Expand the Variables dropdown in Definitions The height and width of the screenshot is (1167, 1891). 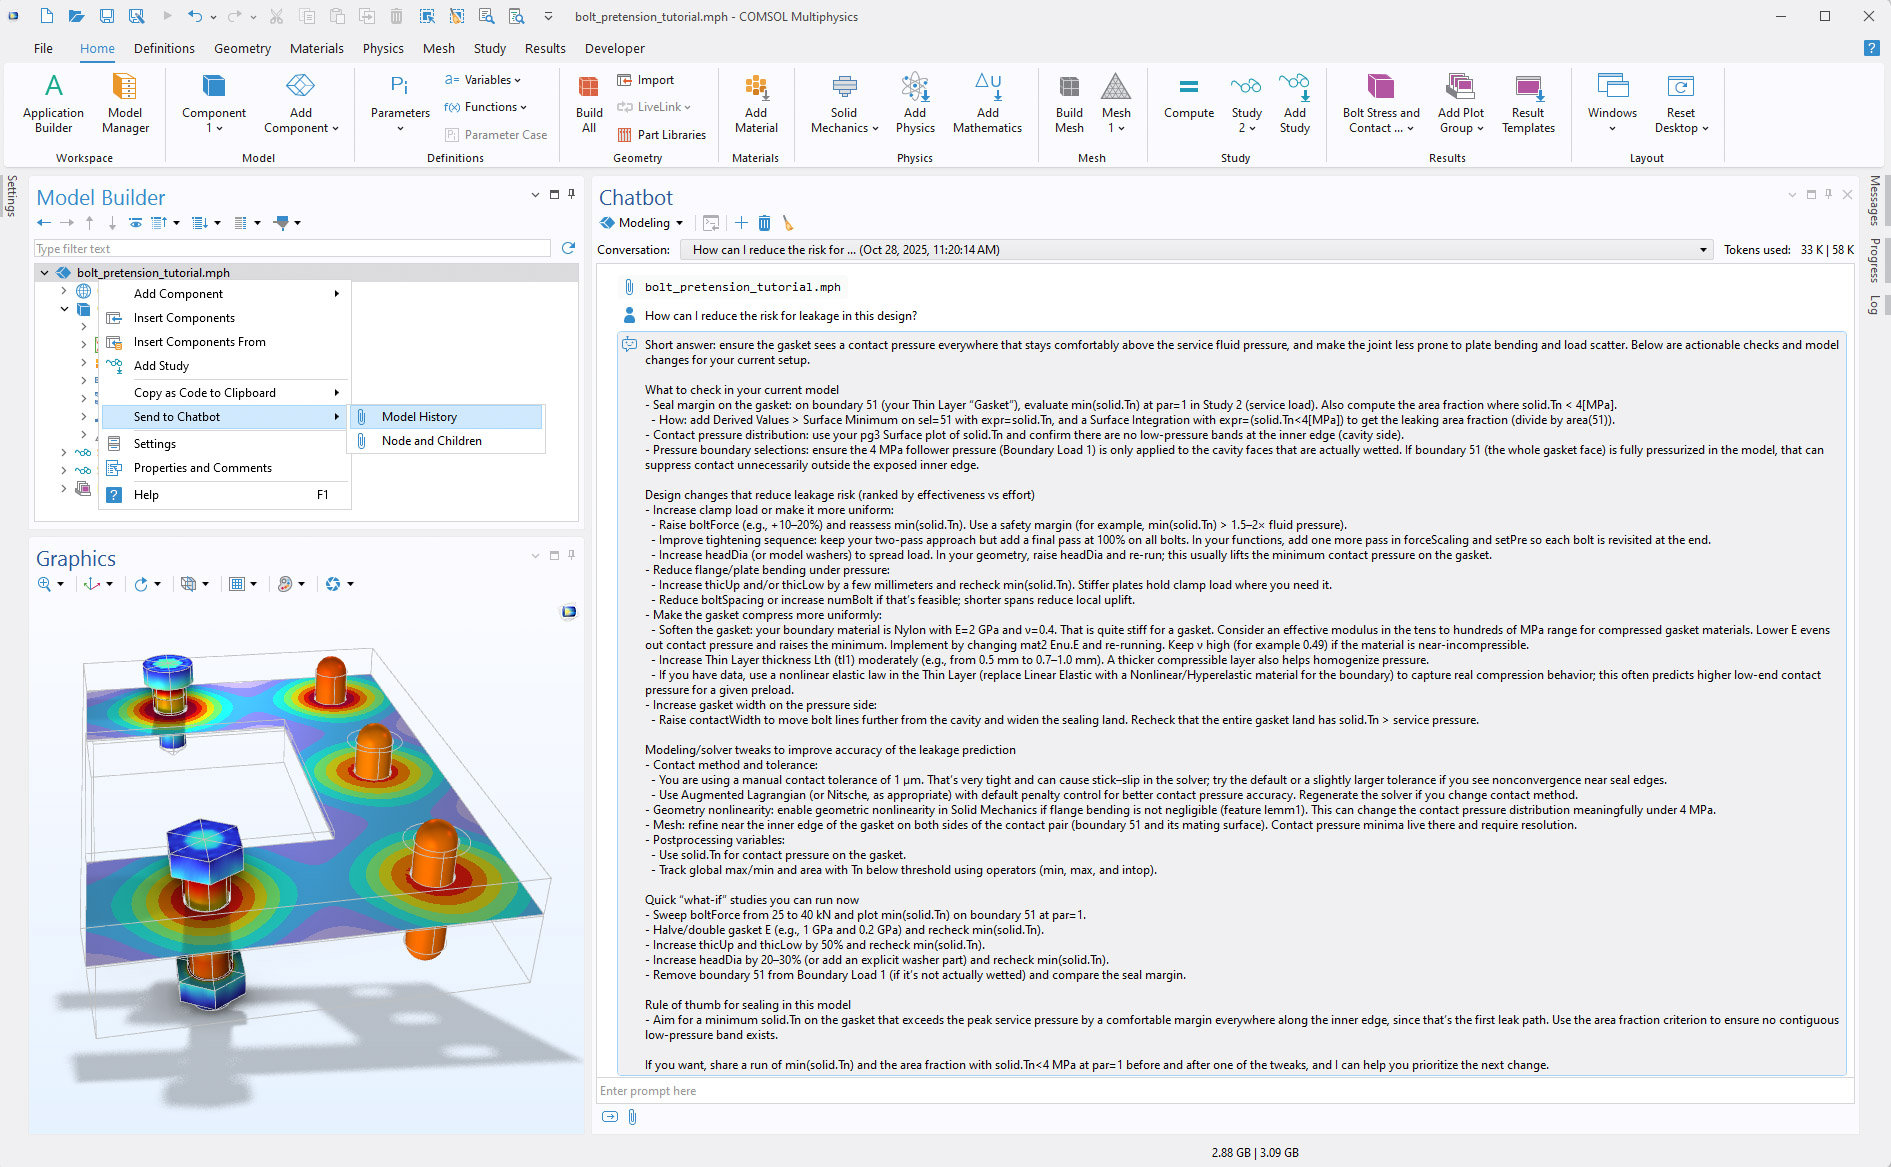point(487,80)
